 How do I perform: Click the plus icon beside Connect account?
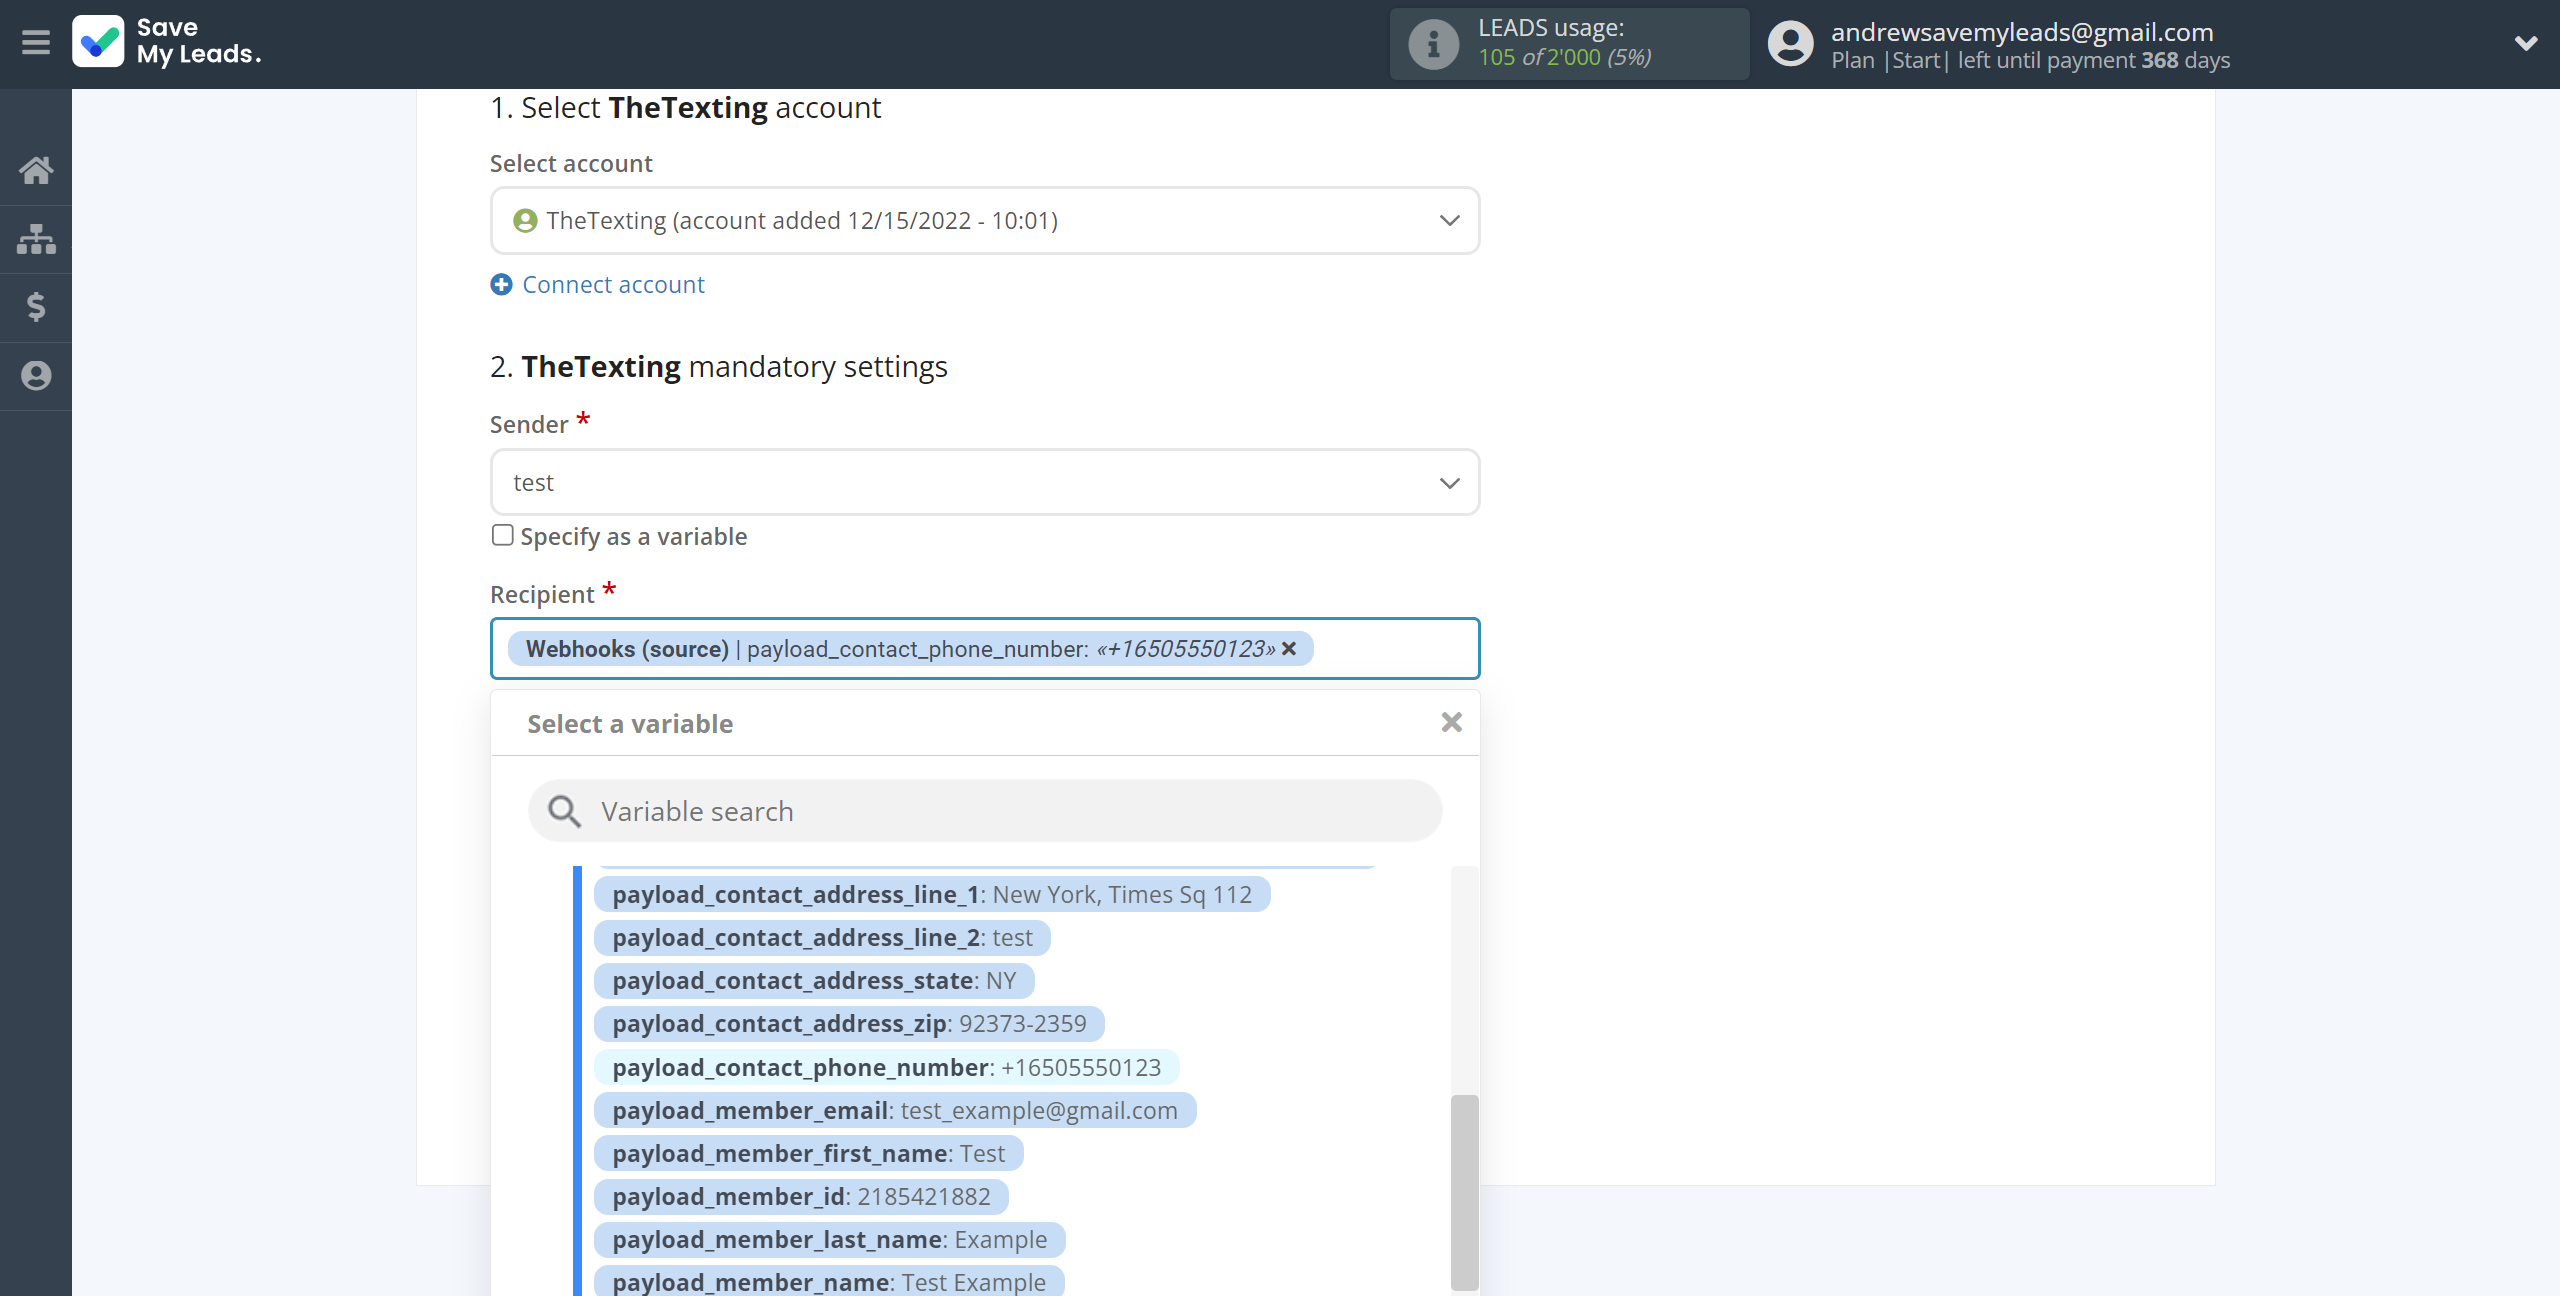(501, 285)
